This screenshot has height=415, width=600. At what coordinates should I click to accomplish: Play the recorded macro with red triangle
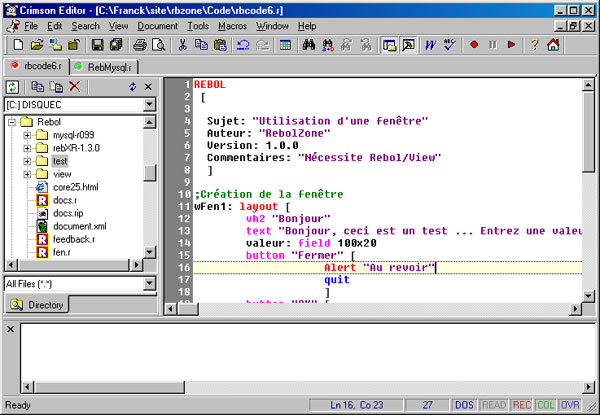[x=511, y=45]
